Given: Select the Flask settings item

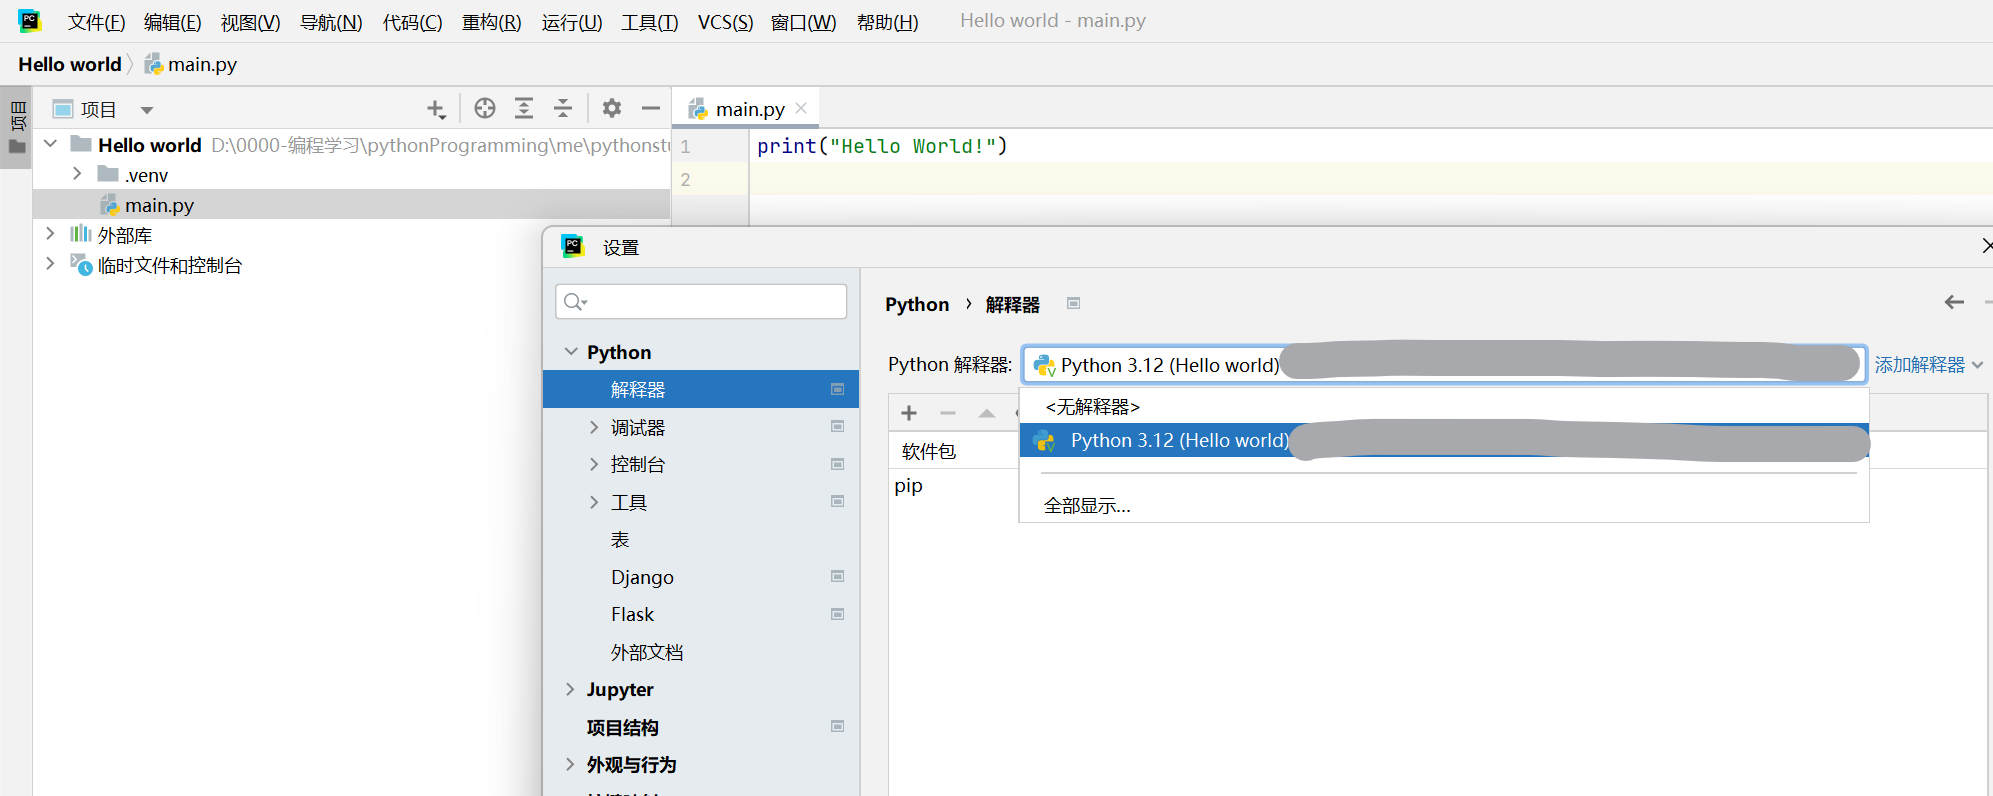Looking at the screenshot, I should (x=701, y=614).
